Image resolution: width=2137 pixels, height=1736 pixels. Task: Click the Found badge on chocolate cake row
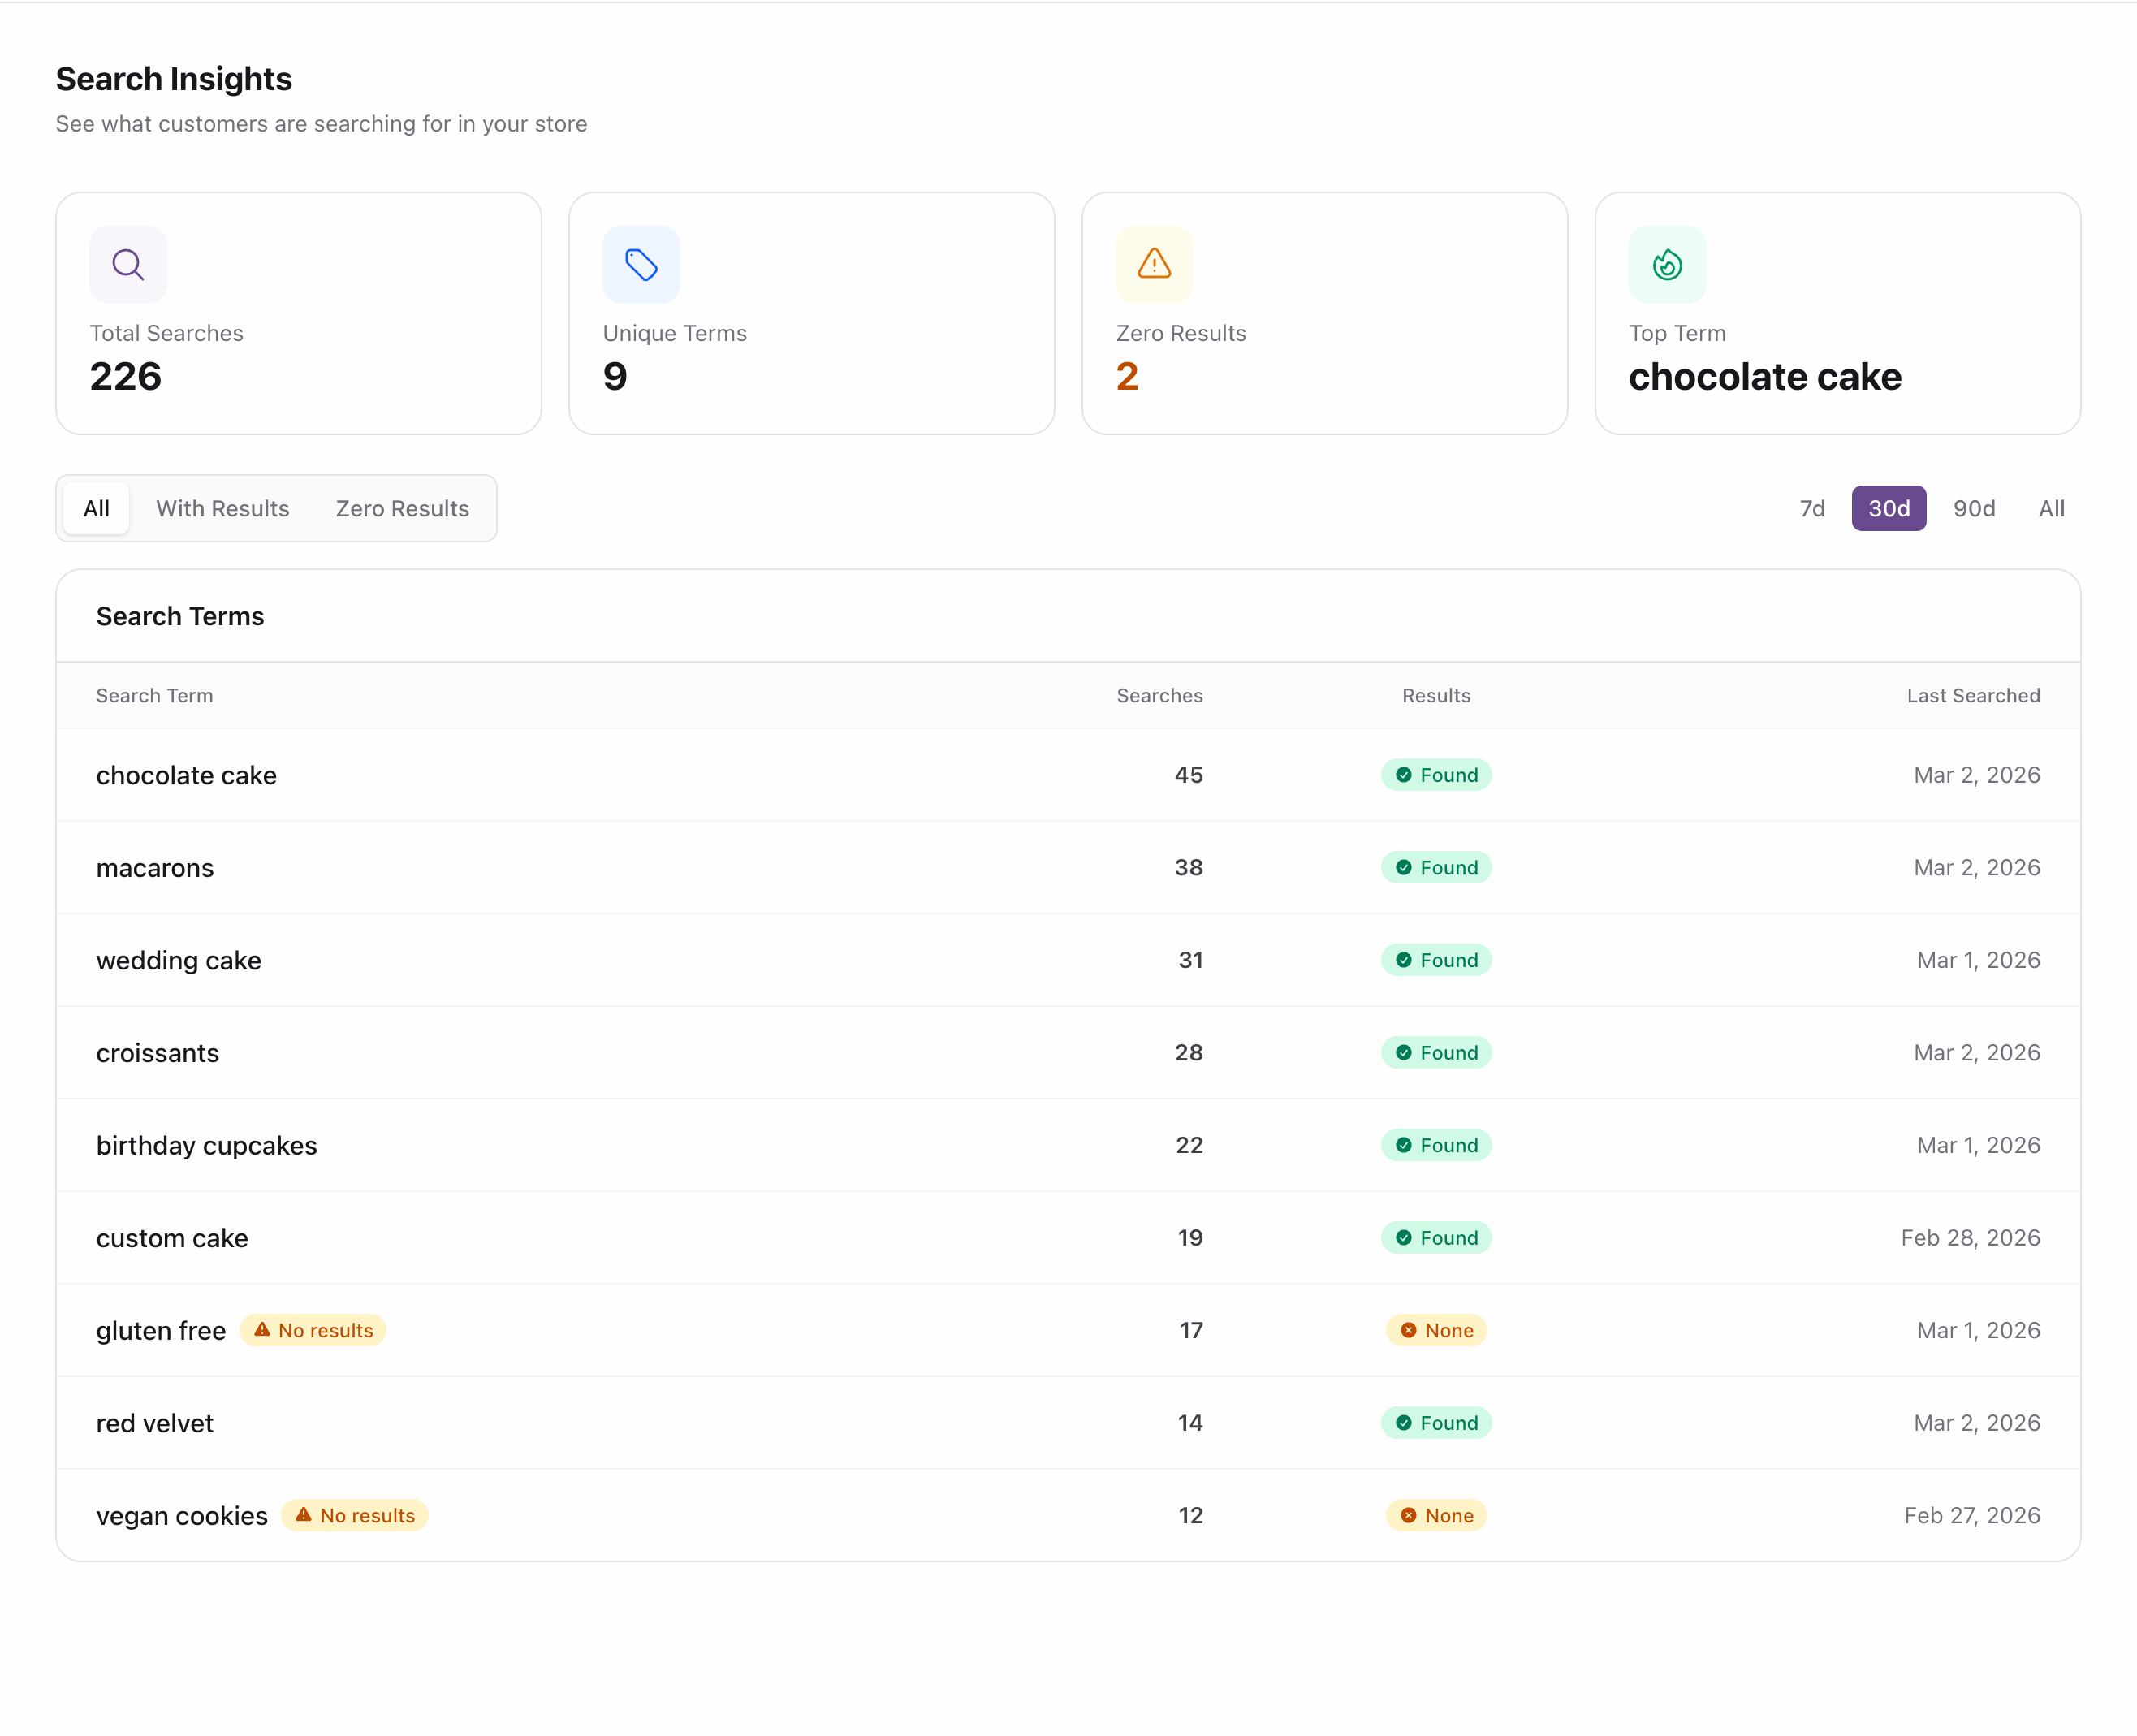[1436, 774]
